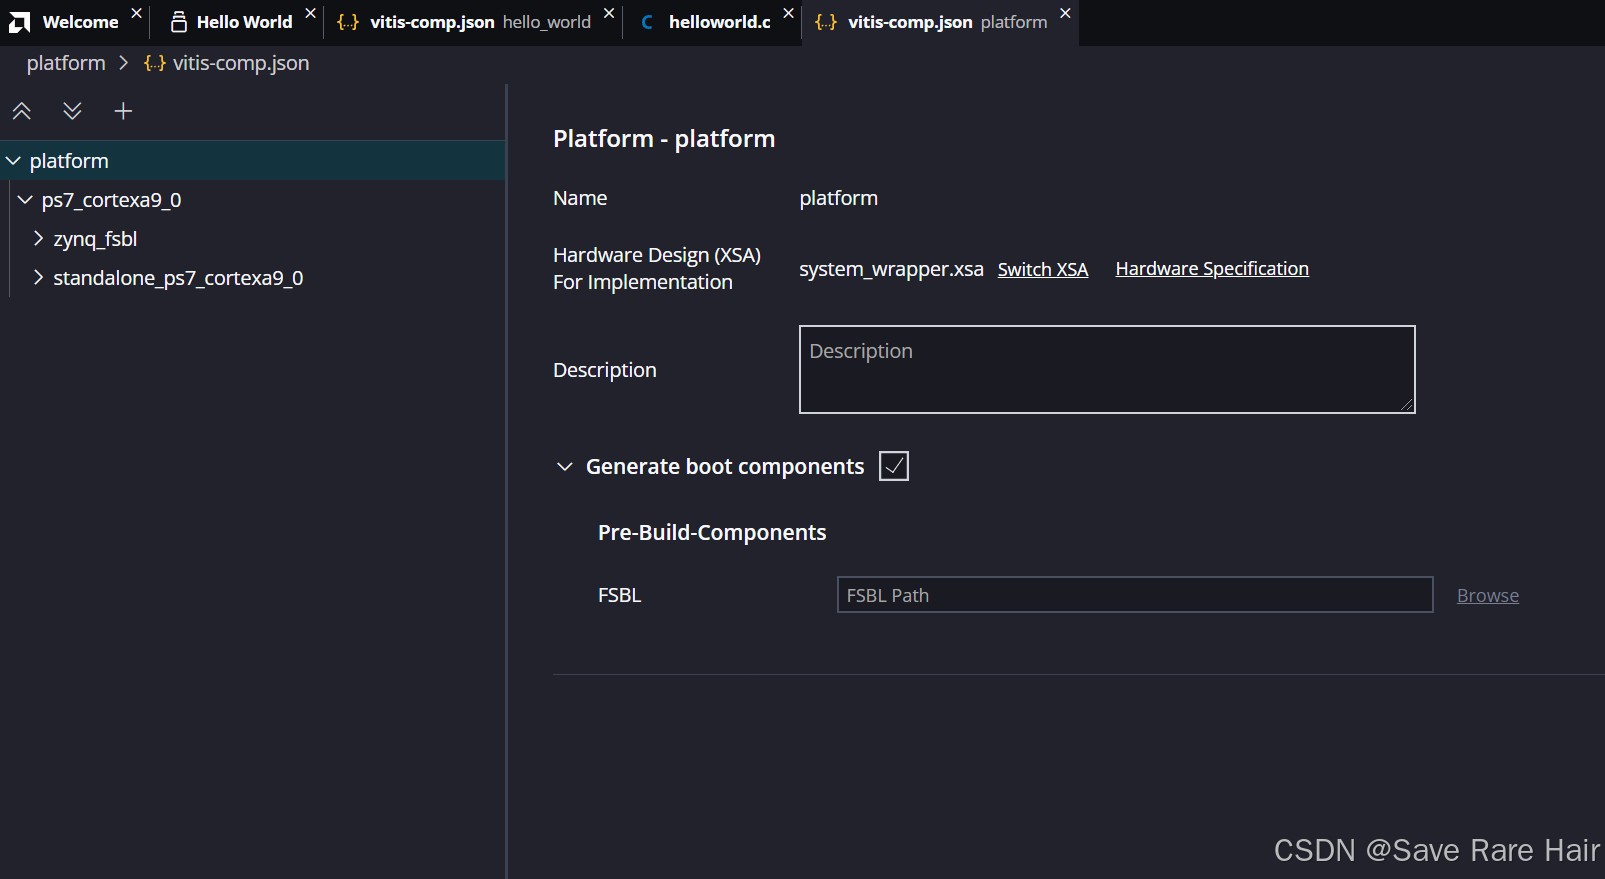Click the breadcrumb separator chevron

124,63
